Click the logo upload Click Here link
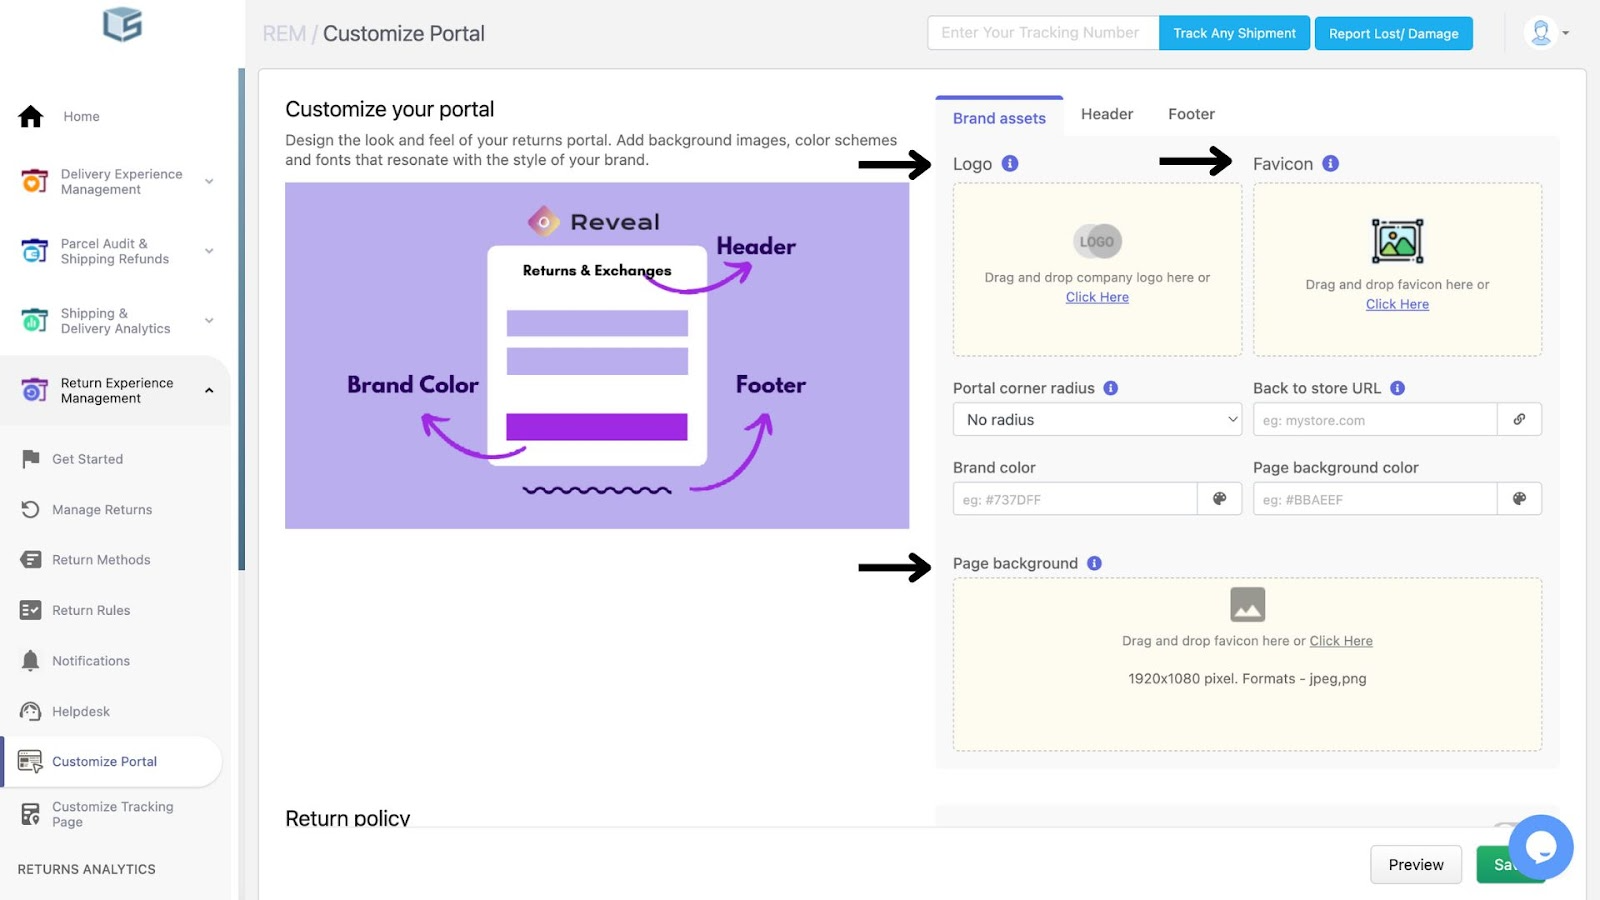Viewport: 1600px width, 900px height. (x=1097, y=297)
